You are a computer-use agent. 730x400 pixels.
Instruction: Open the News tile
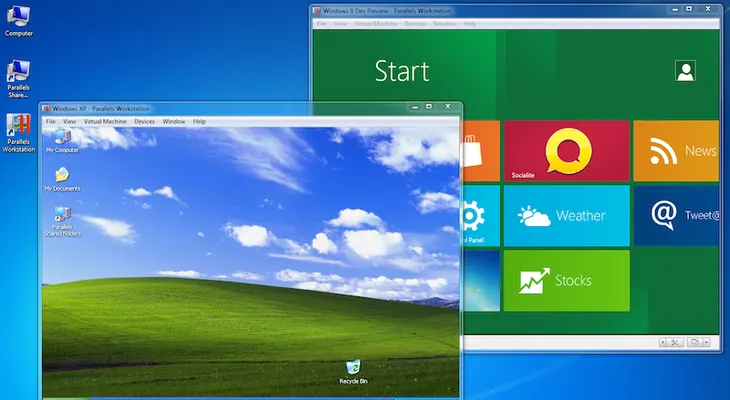coord(676,150)
